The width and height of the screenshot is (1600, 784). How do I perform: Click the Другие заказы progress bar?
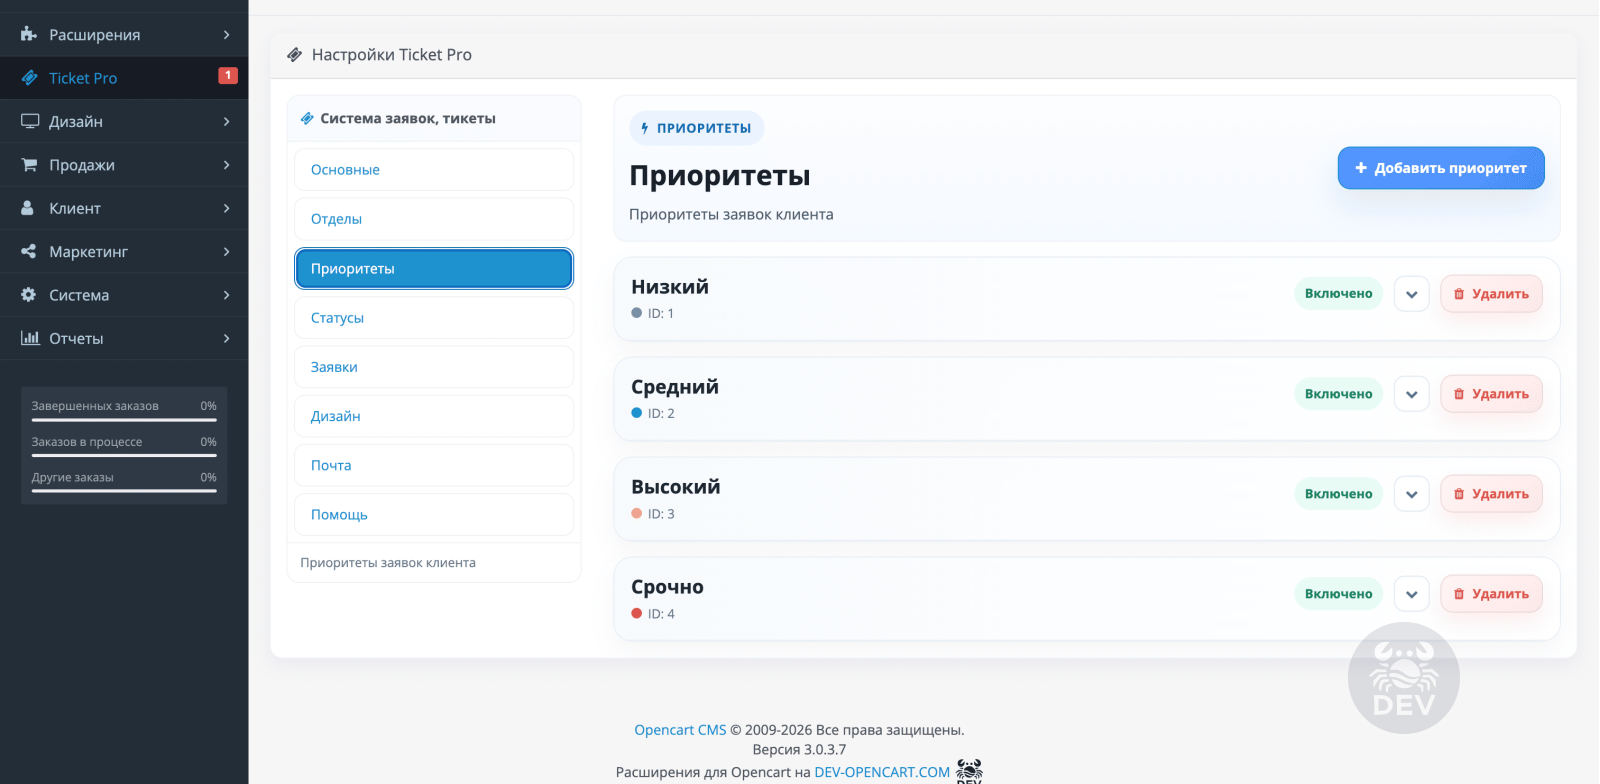click(124, 491)
